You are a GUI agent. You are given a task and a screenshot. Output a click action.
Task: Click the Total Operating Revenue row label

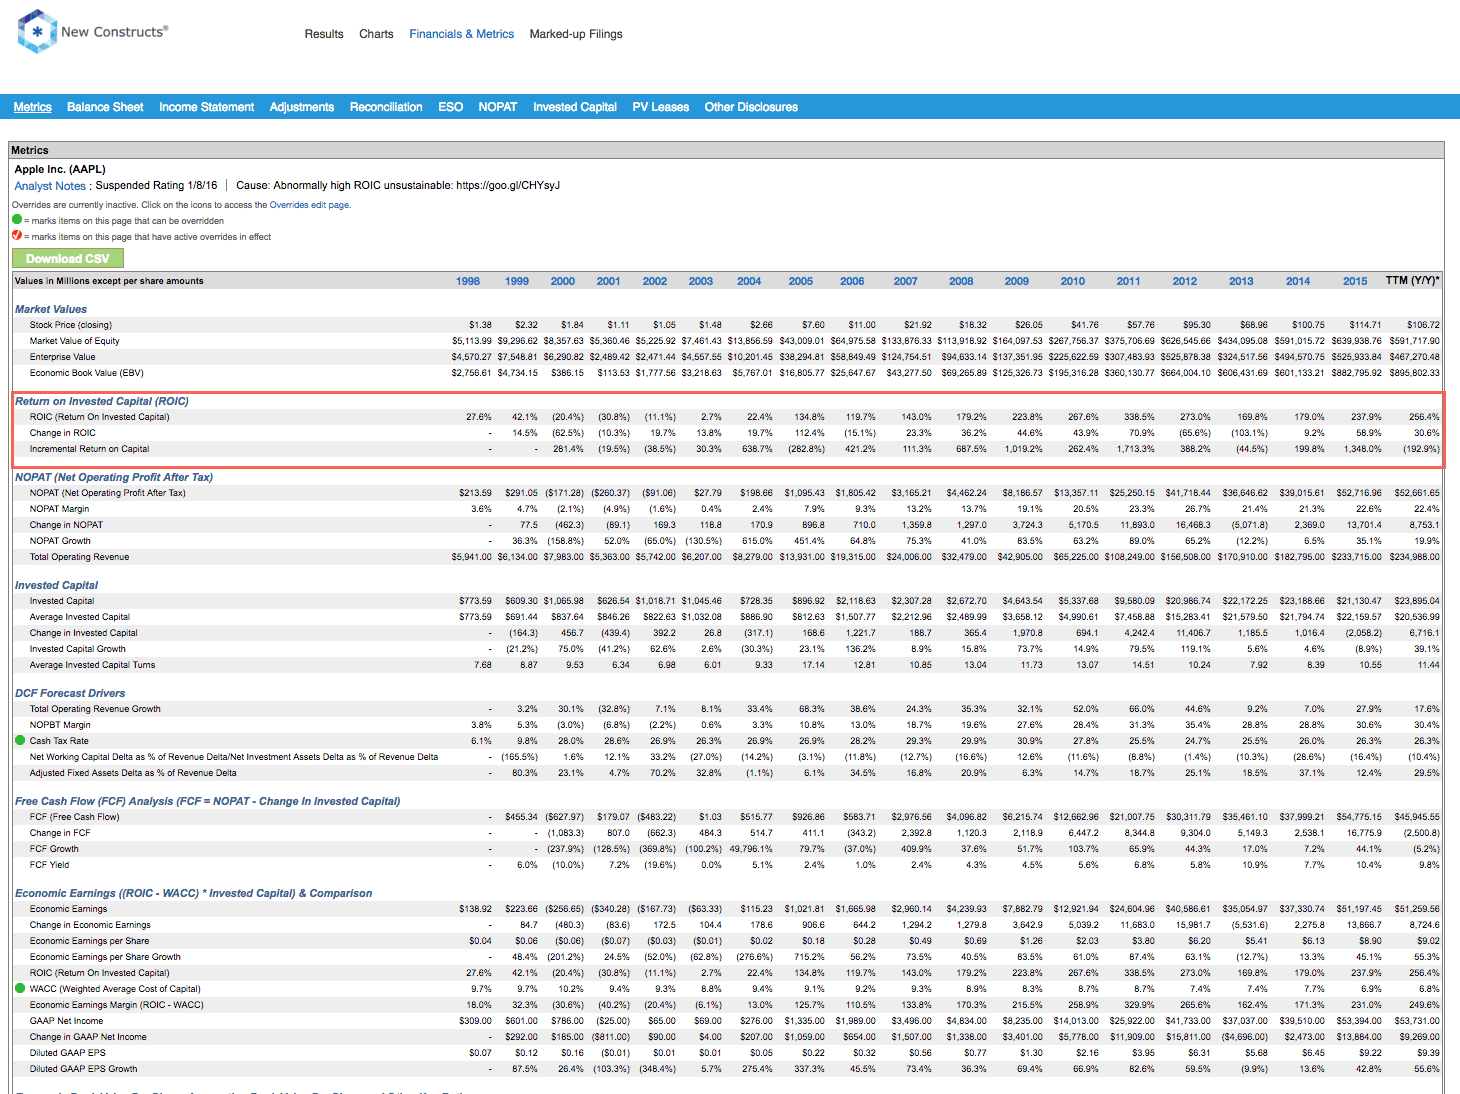tap(79, 557)
